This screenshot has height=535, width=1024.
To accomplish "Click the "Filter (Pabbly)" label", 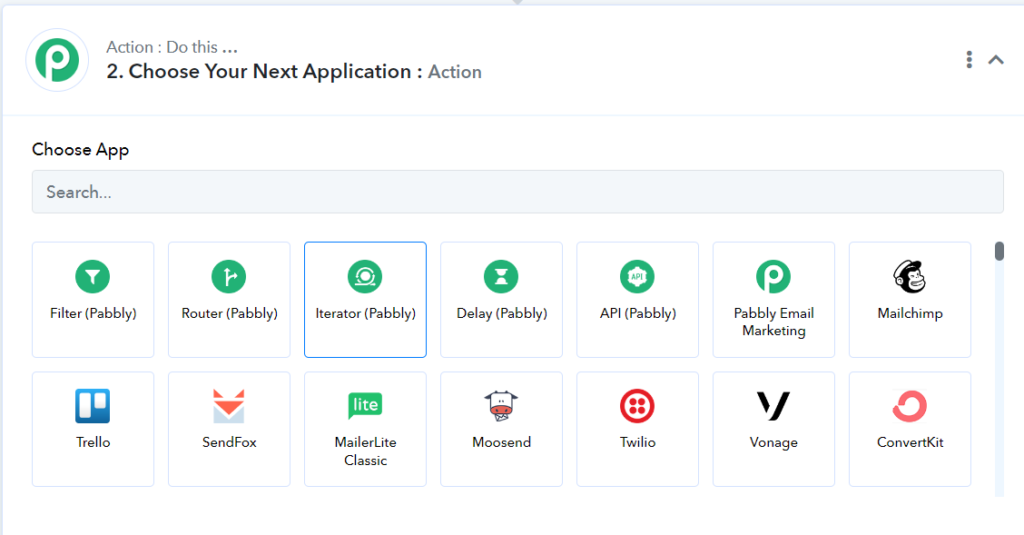I will tap(93, 314).
